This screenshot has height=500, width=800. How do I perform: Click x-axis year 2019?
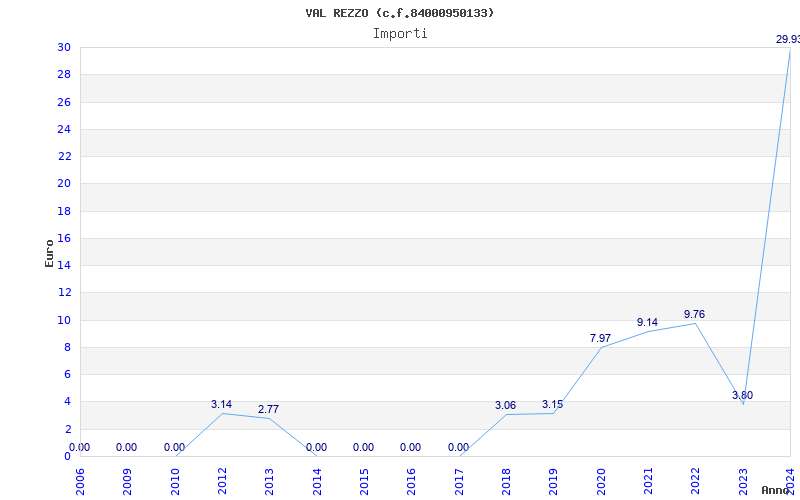click(554, 482)
